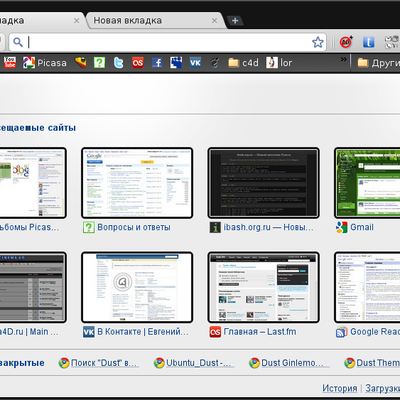
Task: Open the История link
Action: tap(340, 388)
